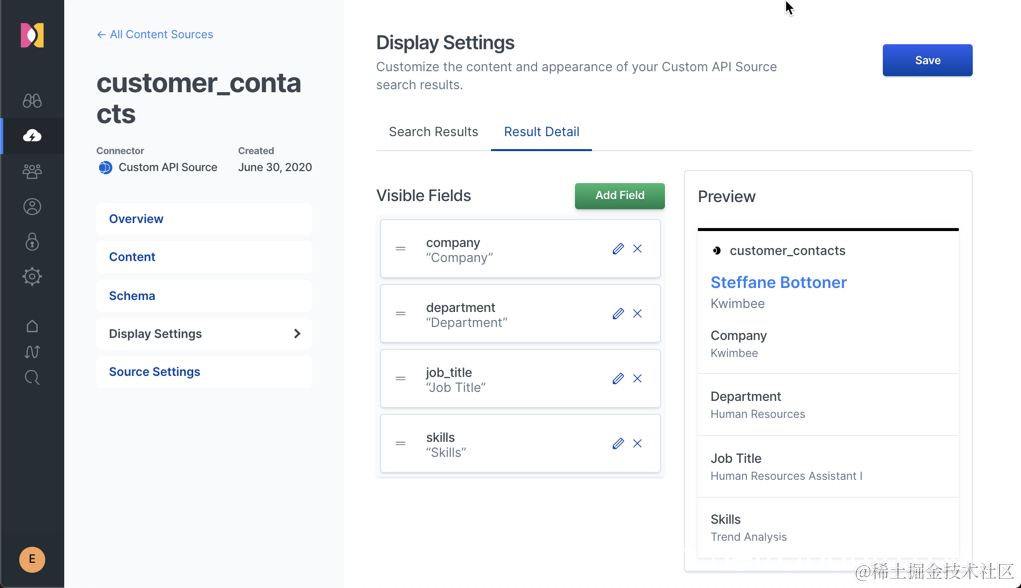The image size is (1021, 588).
Task: Remove the department field with X icon
Action: tap(638, 314)
